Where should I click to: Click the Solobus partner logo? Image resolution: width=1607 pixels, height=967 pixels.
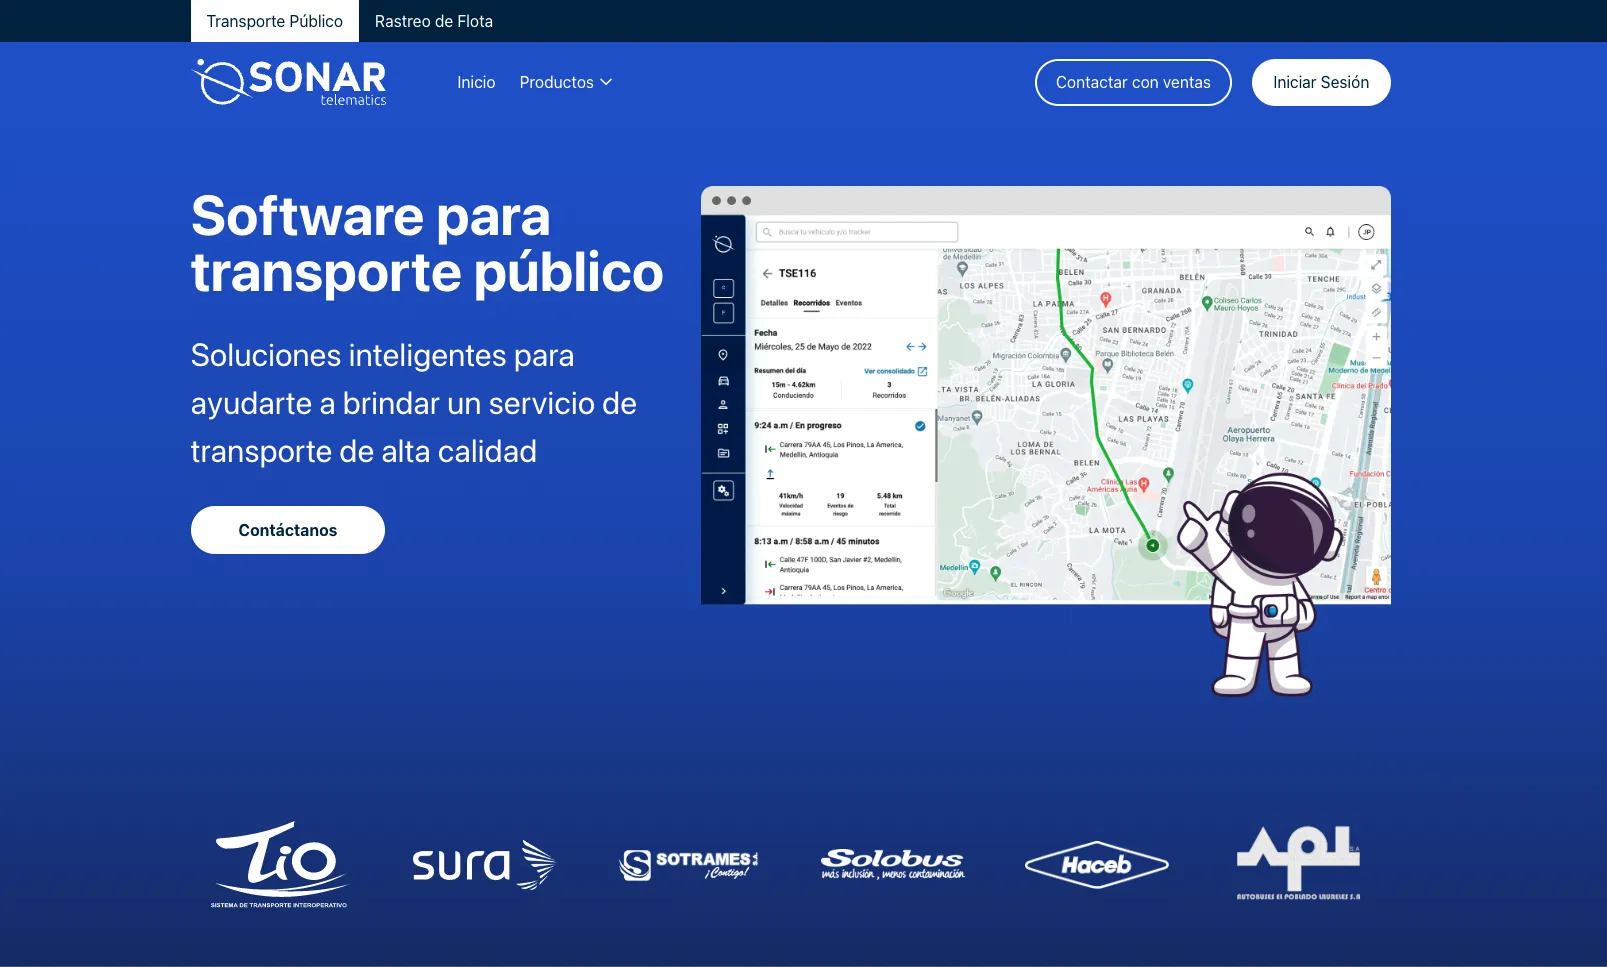tap(893, 865)
